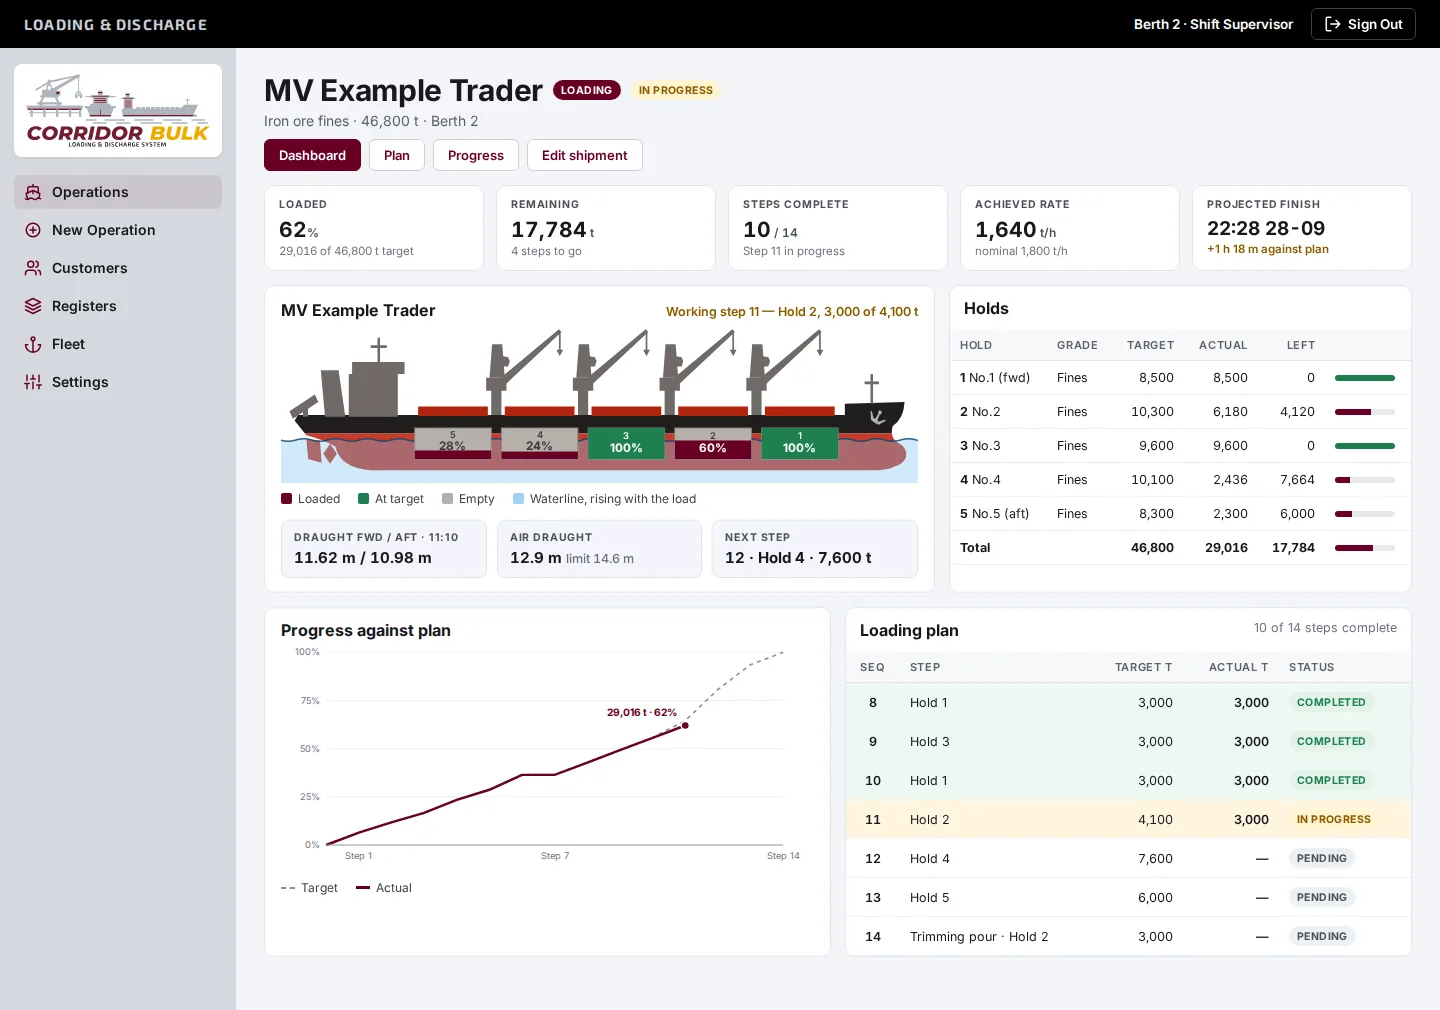
Task: Click the Achieved Rate value 1,640 t/h
Action: [1015, 230]
